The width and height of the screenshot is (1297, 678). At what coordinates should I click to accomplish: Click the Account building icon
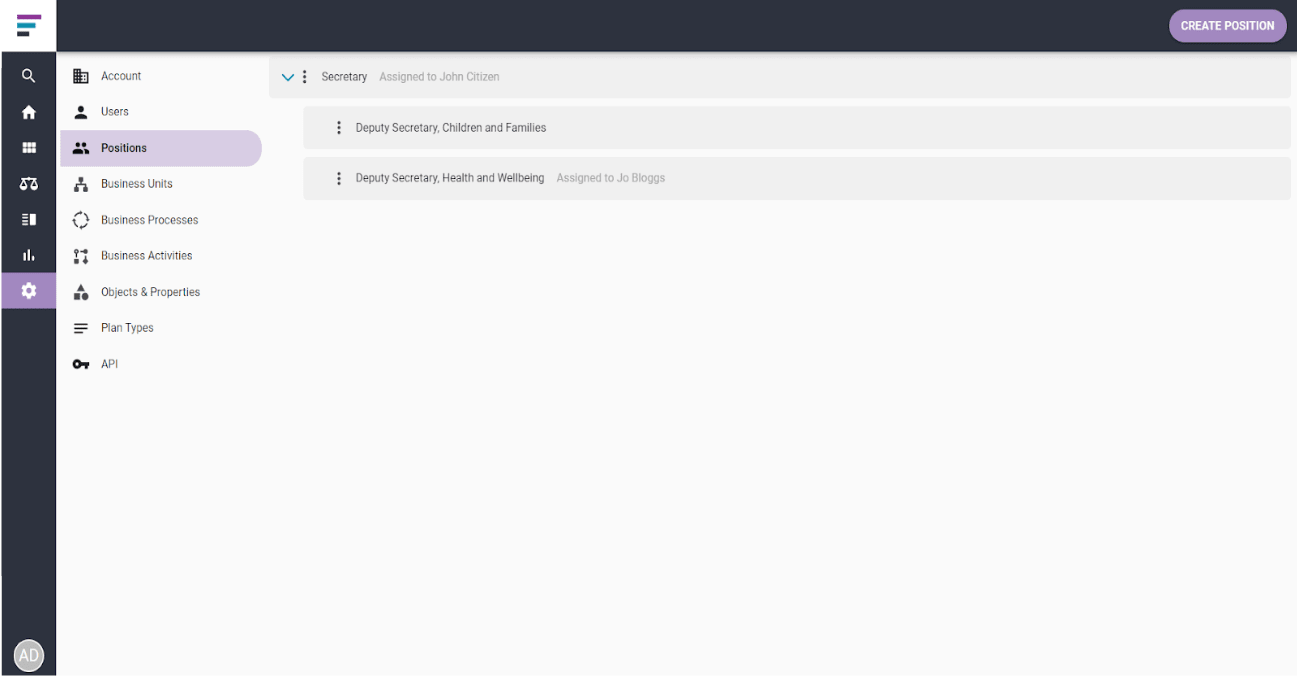tap(81, 76)
